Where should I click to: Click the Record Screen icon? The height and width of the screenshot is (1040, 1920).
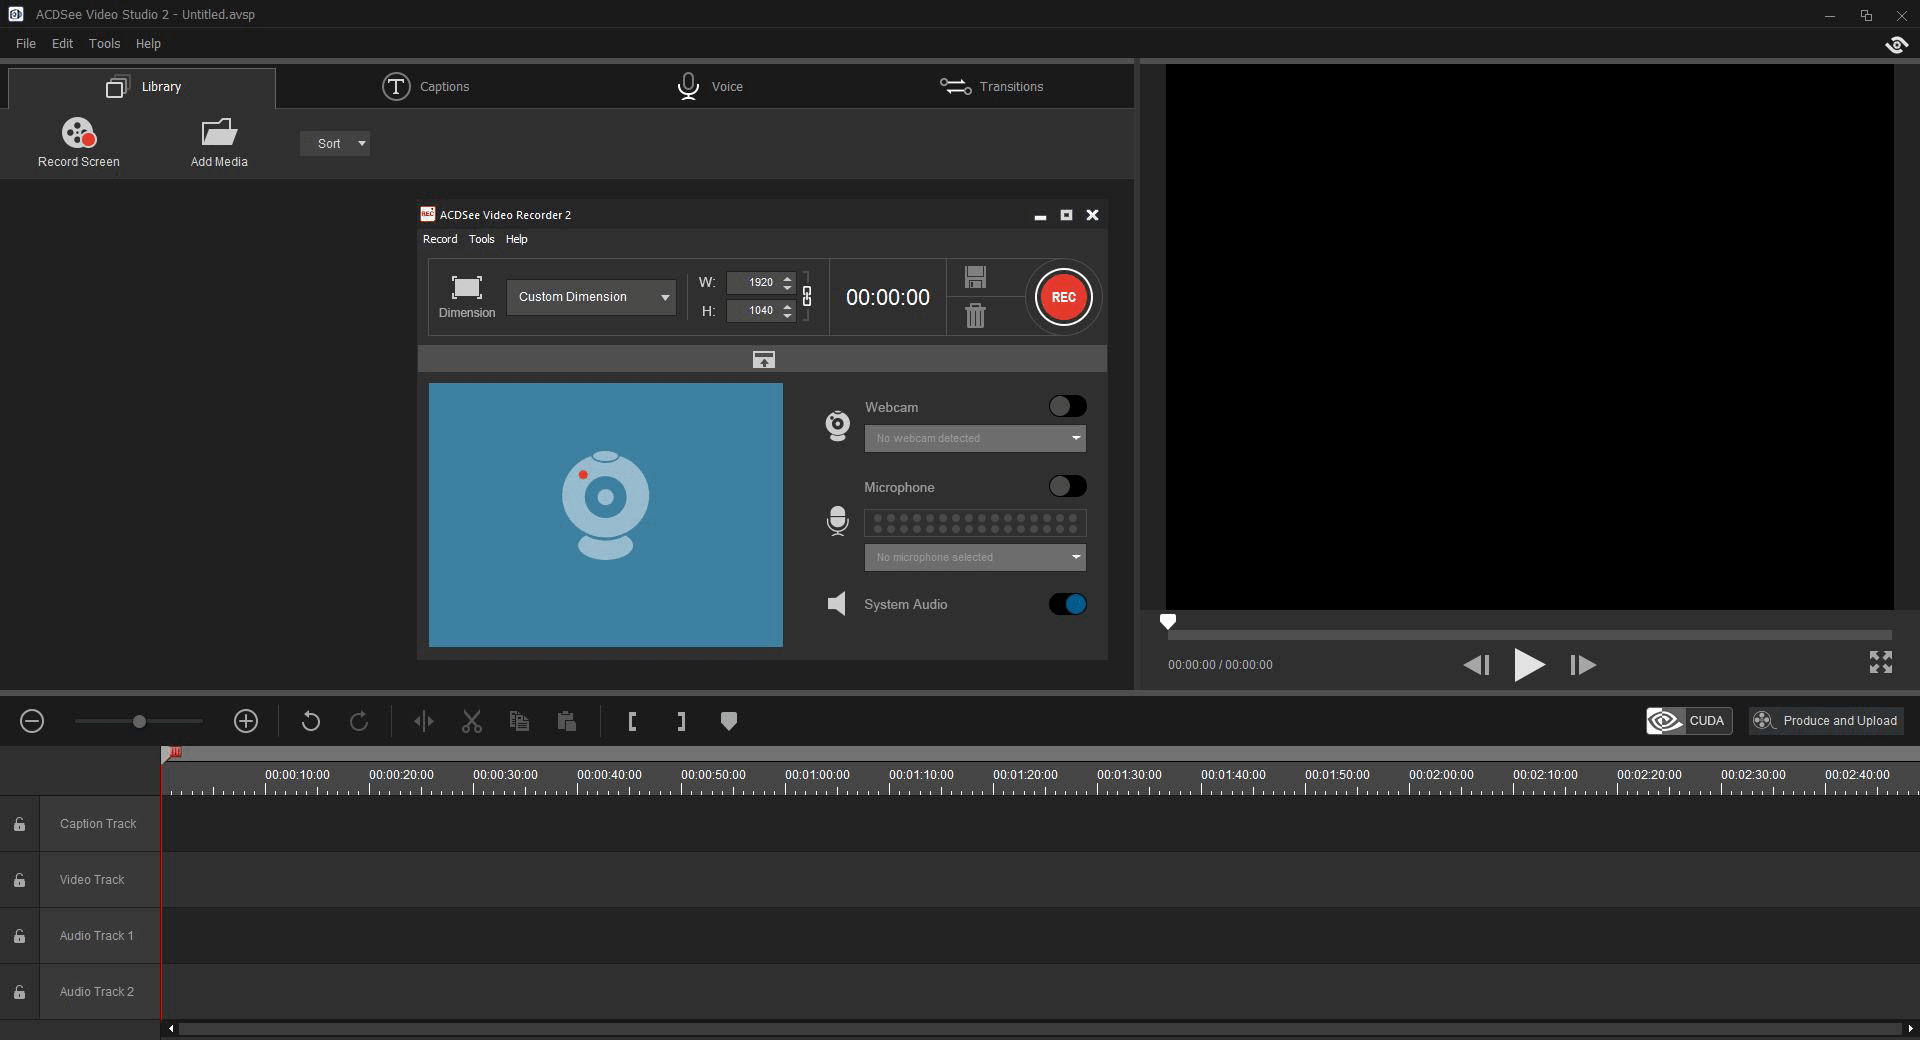point(78,133)
